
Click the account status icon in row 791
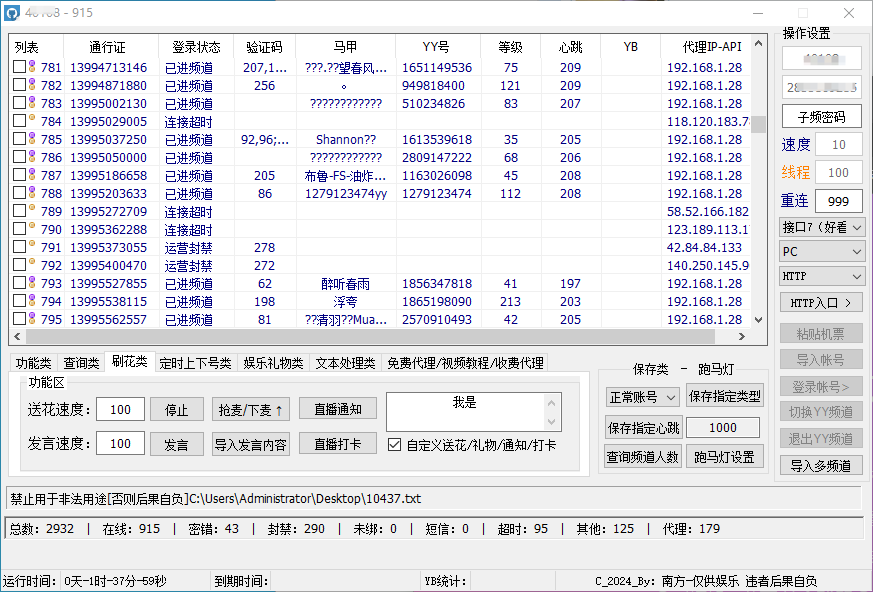[x=32, y=245]
